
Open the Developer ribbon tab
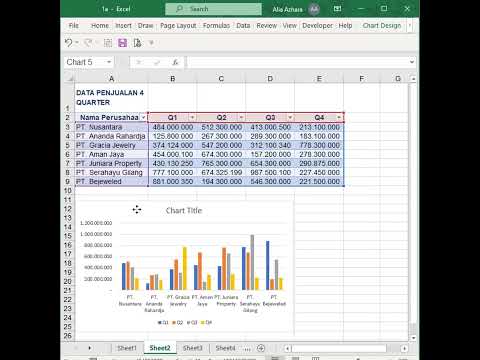tap(317, 26)
